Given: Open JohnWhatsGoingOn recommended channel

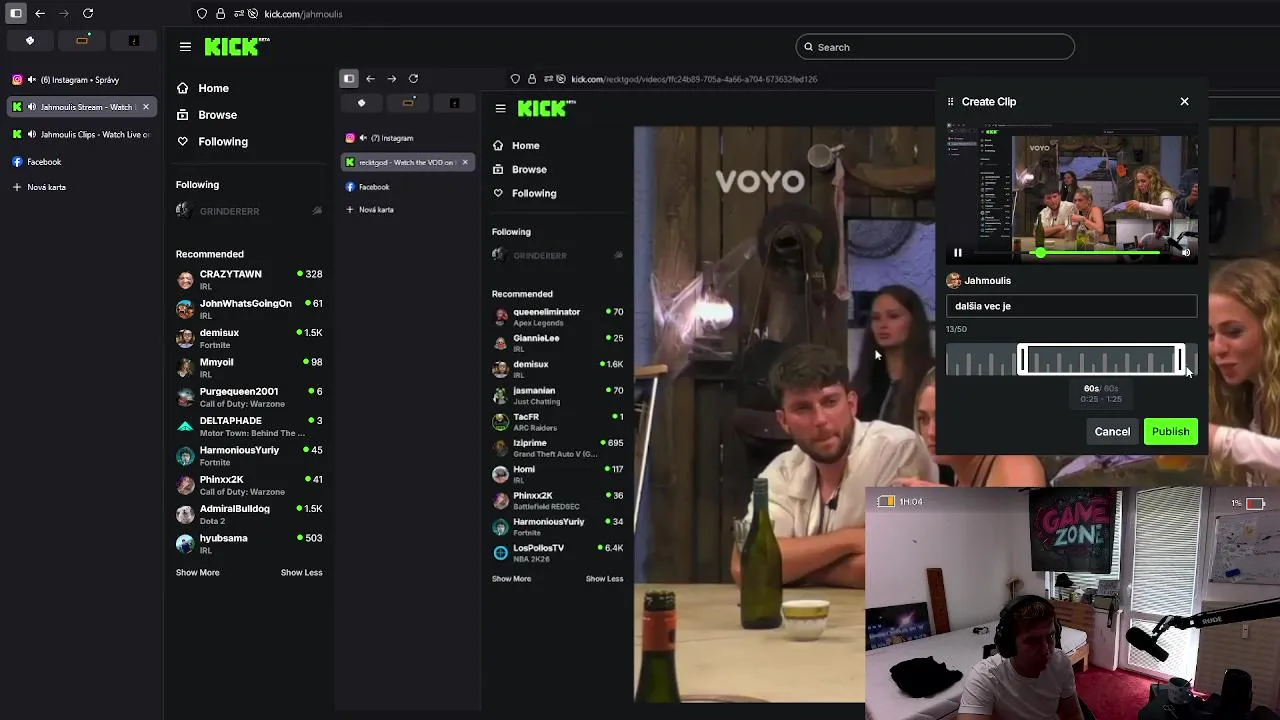Looking at the screenshot, I should pos(248,309).
